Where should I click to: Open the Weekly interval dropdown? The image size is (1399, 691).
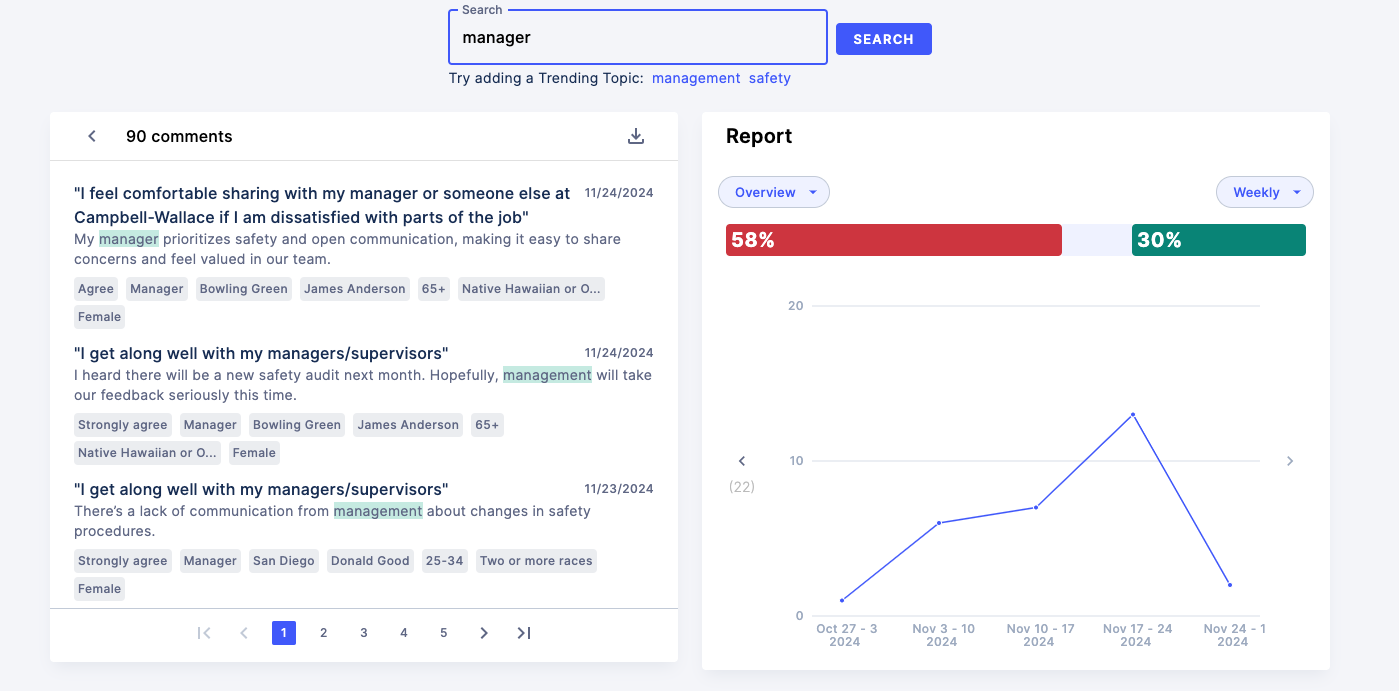point(1264,192)
